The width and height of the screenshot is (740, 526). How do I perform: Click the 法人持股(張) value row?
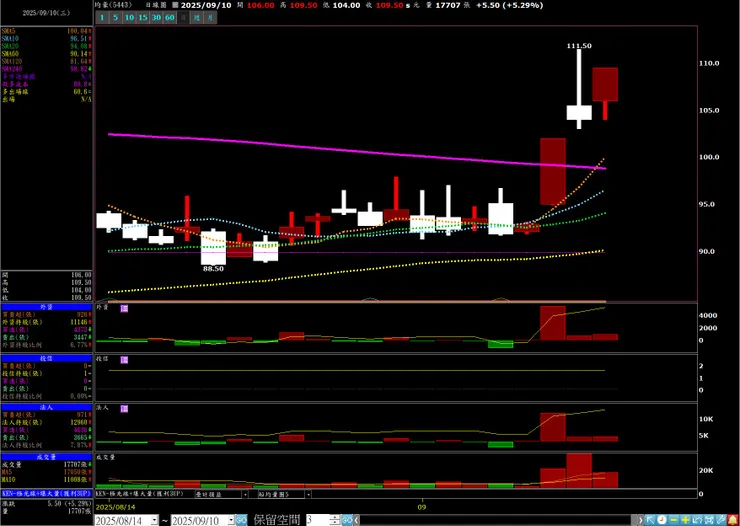[x=46, y=422]
